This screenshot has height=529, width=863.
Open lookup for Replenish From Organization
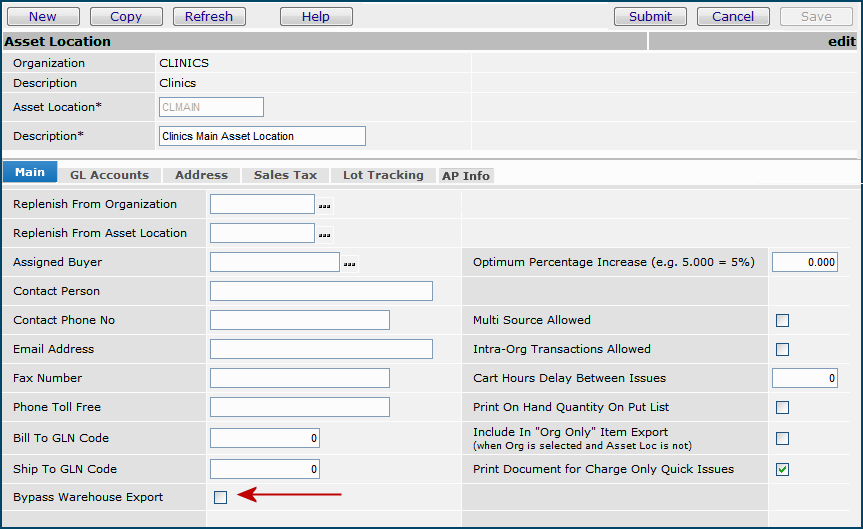[324, 206]
